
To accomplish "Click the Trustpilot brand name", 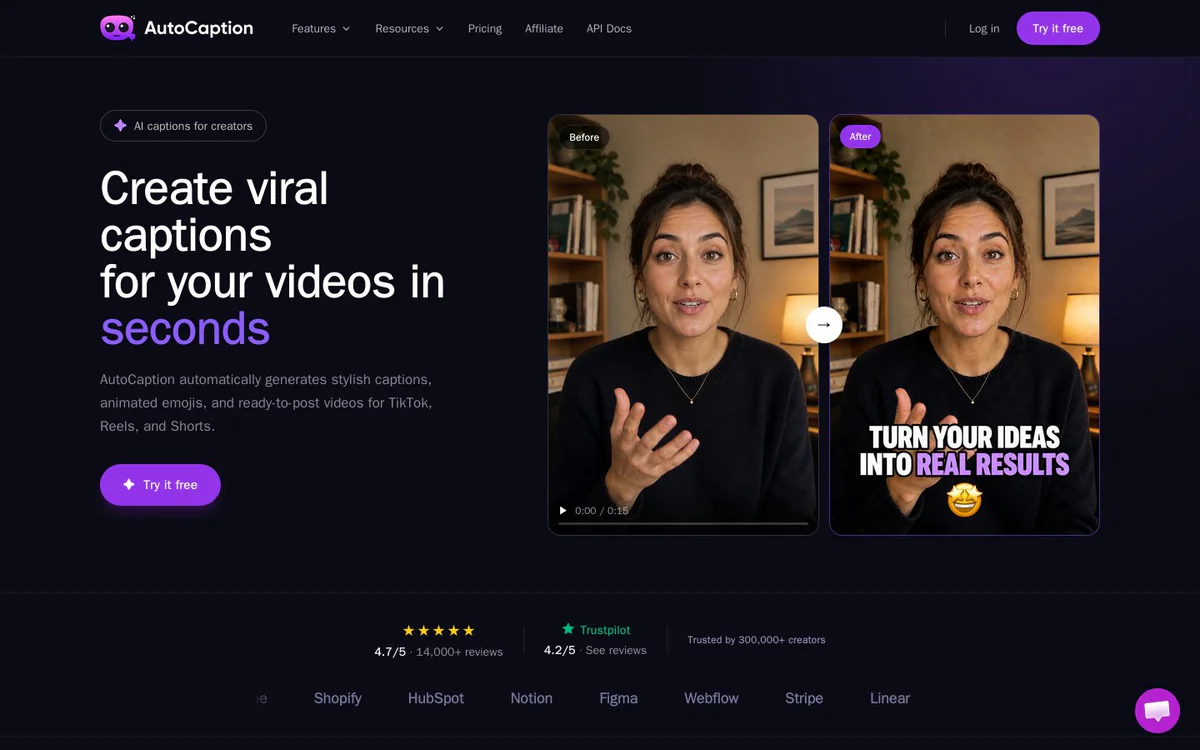I will point(605,630).
